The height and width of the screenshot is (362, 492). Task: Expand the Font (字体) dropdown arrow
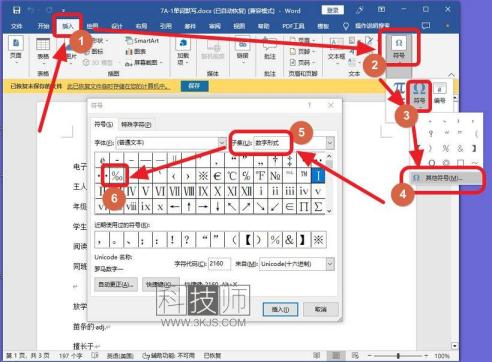[222, 143]
